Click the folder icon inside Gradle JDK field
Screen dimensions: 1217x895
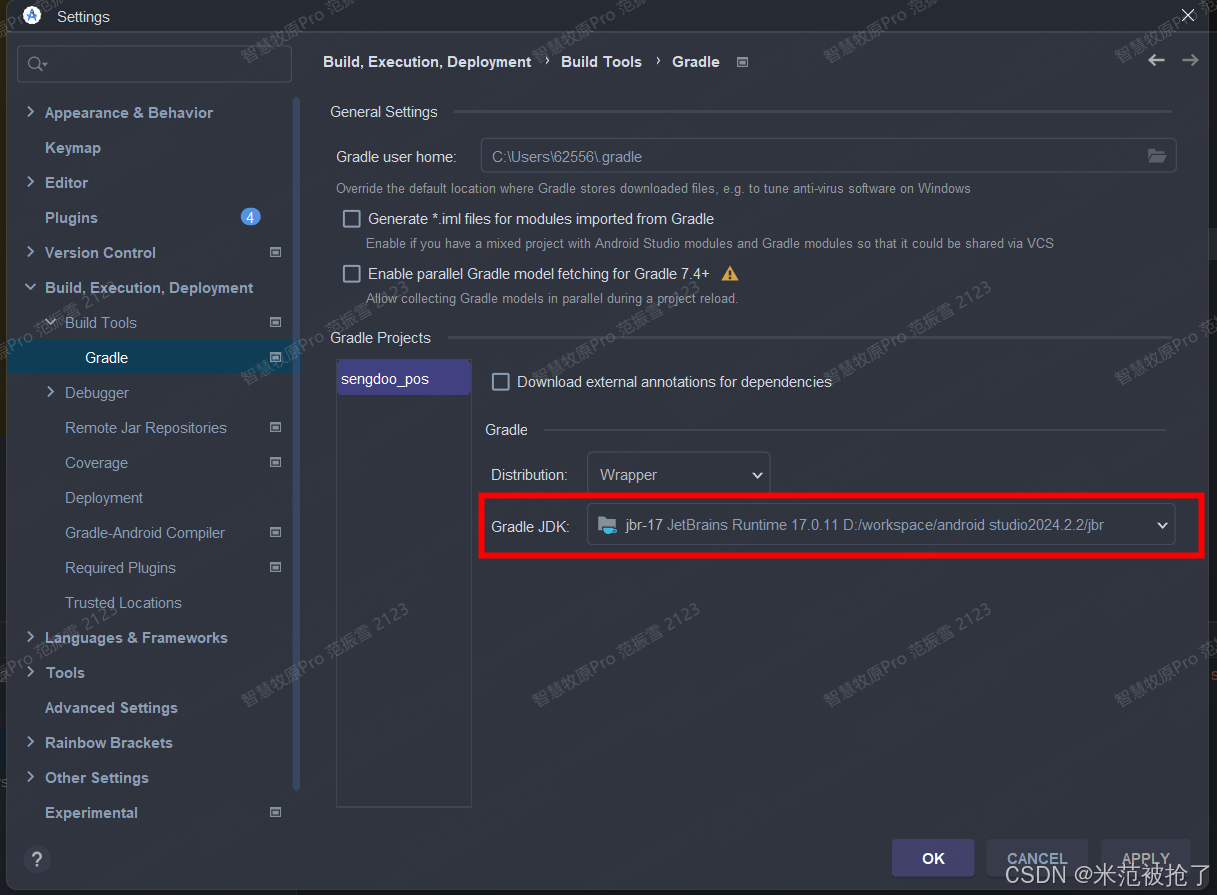point(607,524)
